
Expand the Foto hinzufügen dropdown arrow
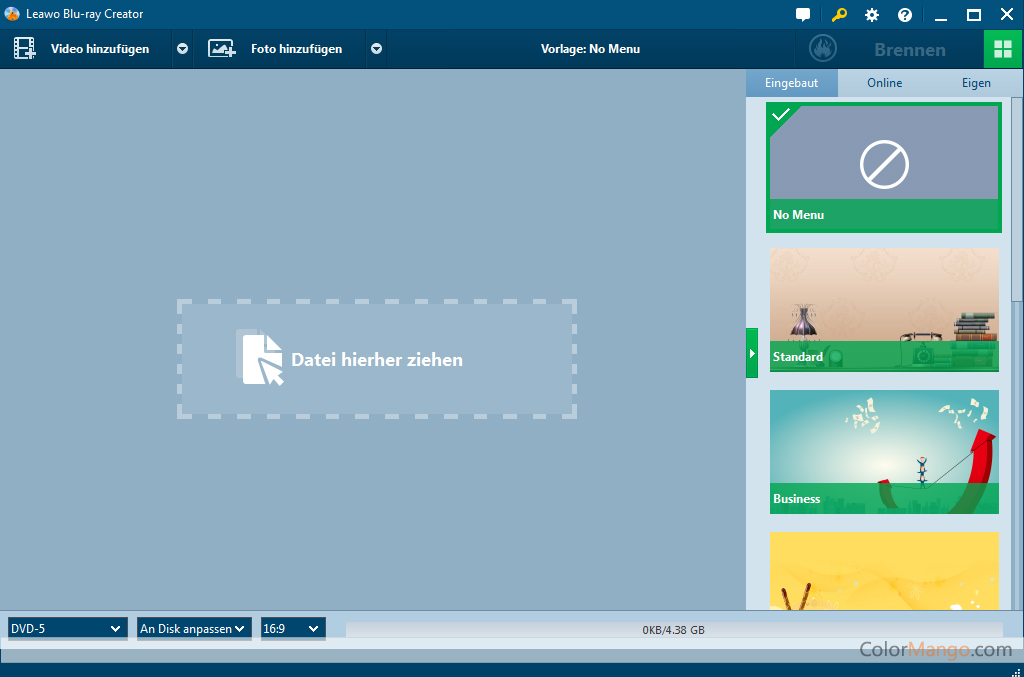tap(377, 49)
